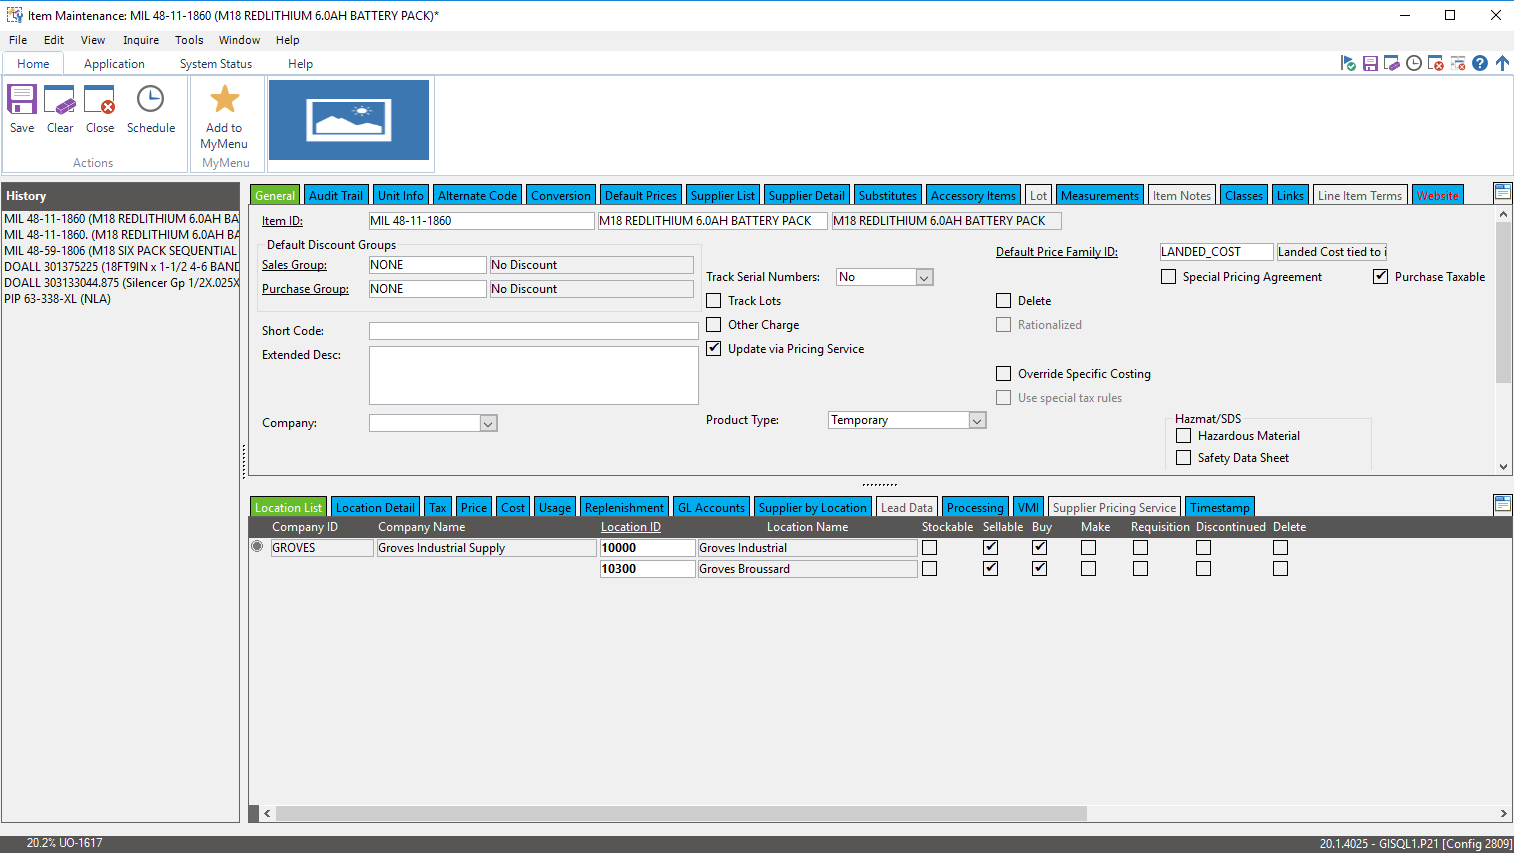Click the blue up arrow at top right
This screenshot has height=853, width=1514.
pos(1502,63)
